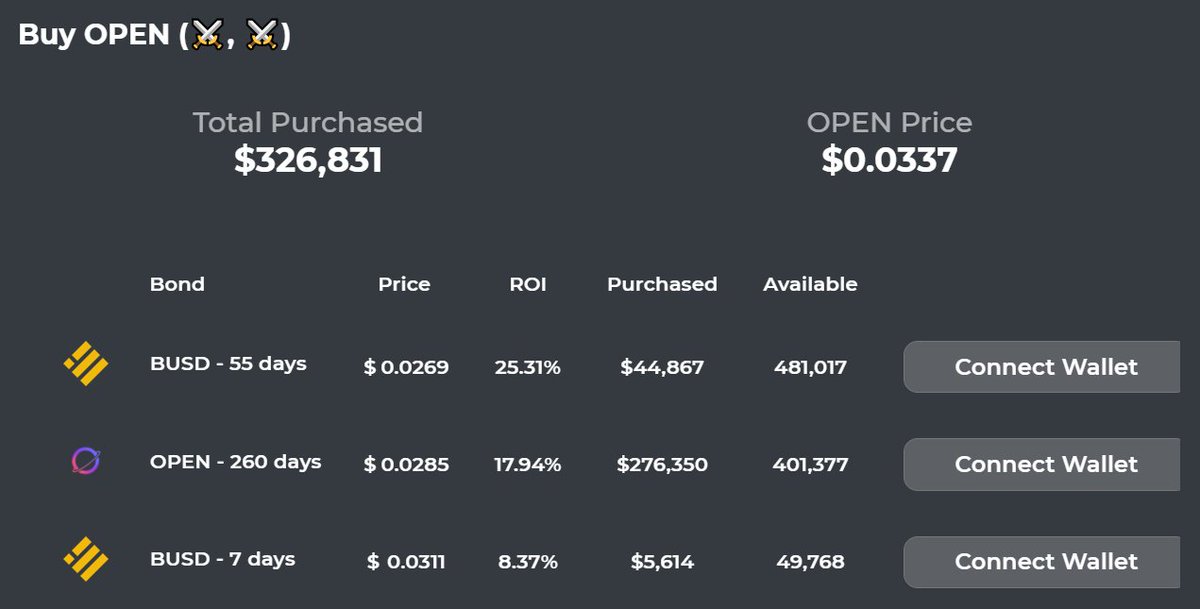Screen dimensions: 1200x609
Task: Sort by the ROI column header
Action: coord(528,284)
